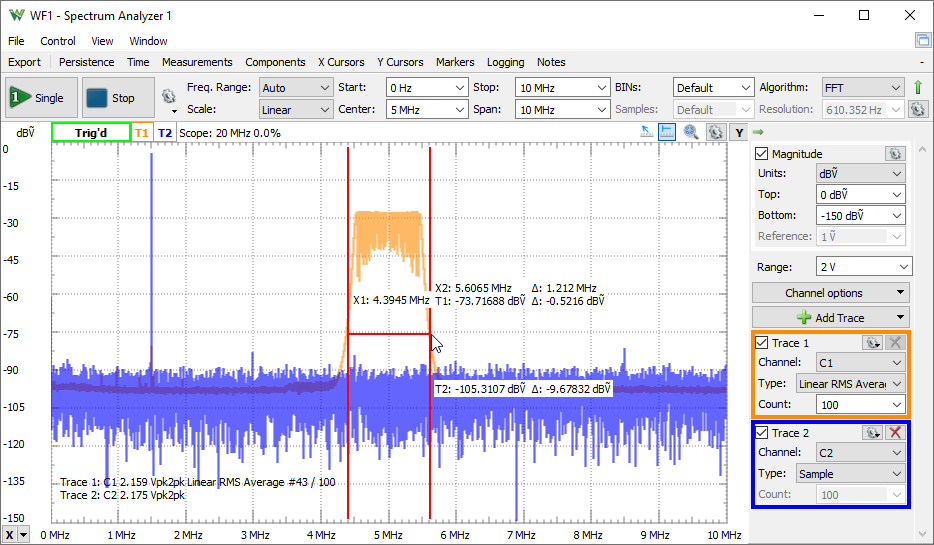Image resolution: width=934 pixels, height=545 pixels.
Task: Click the green up-arrow beside Algorithm
Action: [918, 88]
